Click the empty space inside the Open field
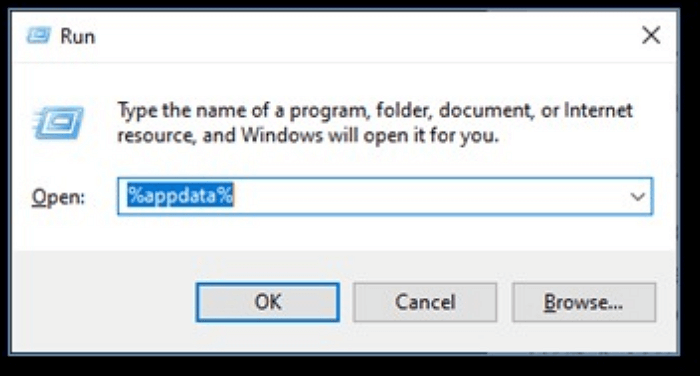Viewport: 700px width, 376px height. 429,196
